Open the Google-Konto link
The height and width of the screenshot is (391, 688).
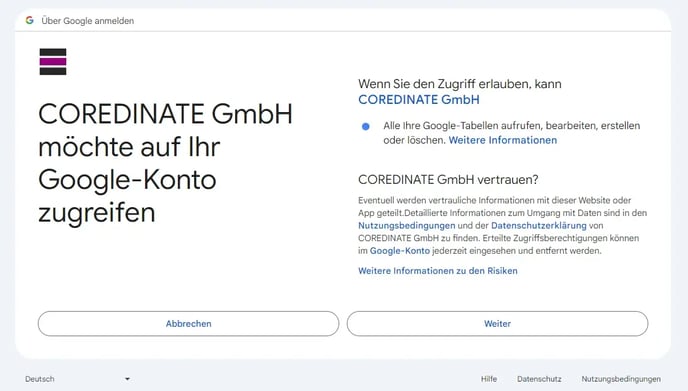pos(399,251)
